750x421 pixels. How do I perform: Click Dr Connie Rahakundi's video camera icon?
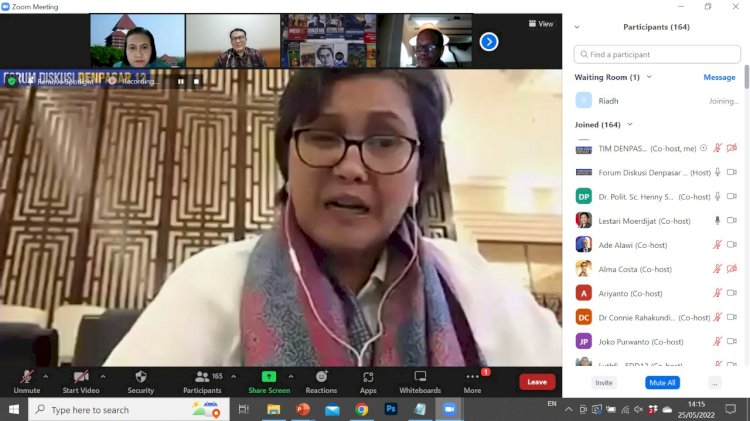[732, 317]
